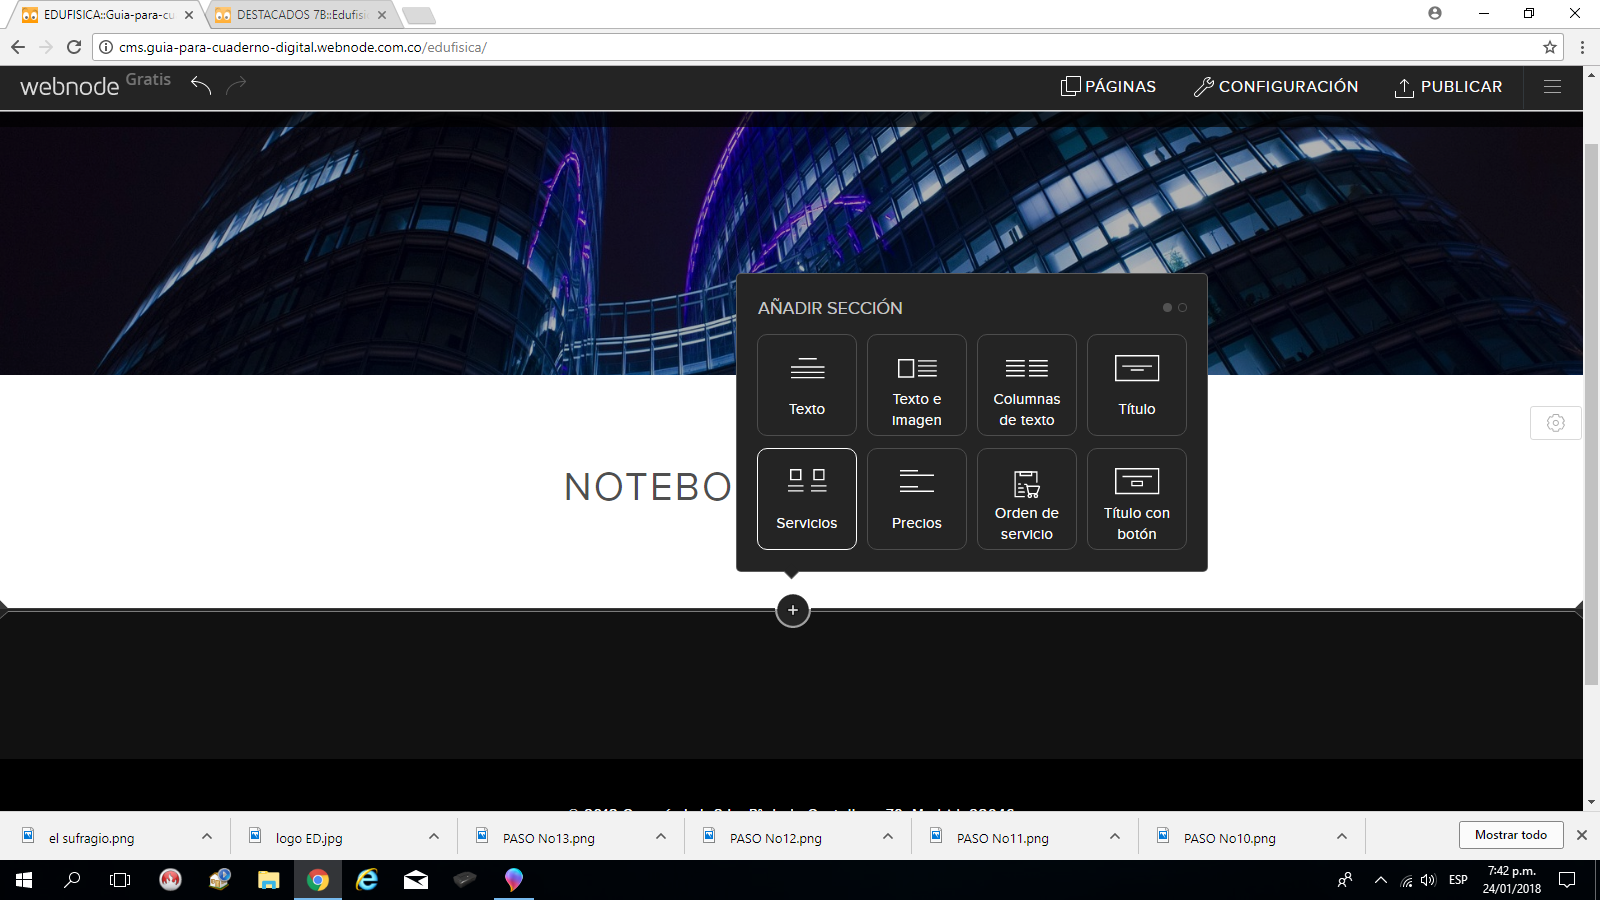1600x900 pixels.
Task: Show hidden system tray icons
Action: pos(1381,880)
